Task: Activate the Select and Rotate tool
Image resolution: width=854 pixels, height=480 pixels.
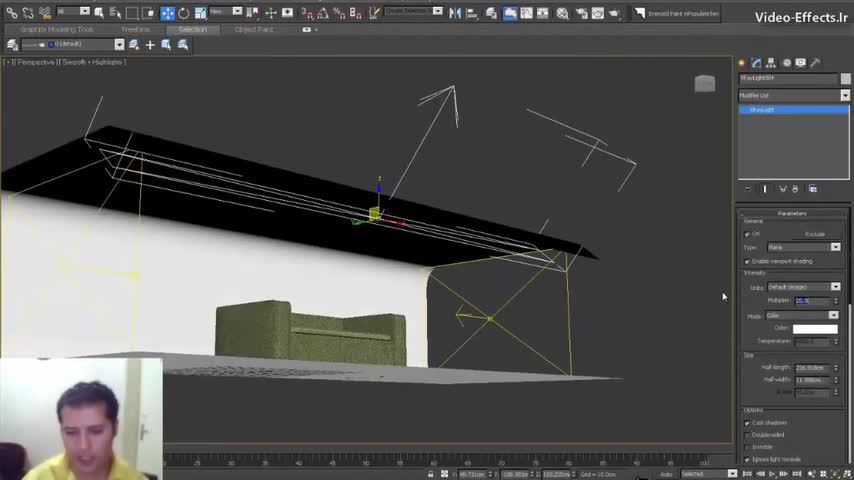Action: 184,13
